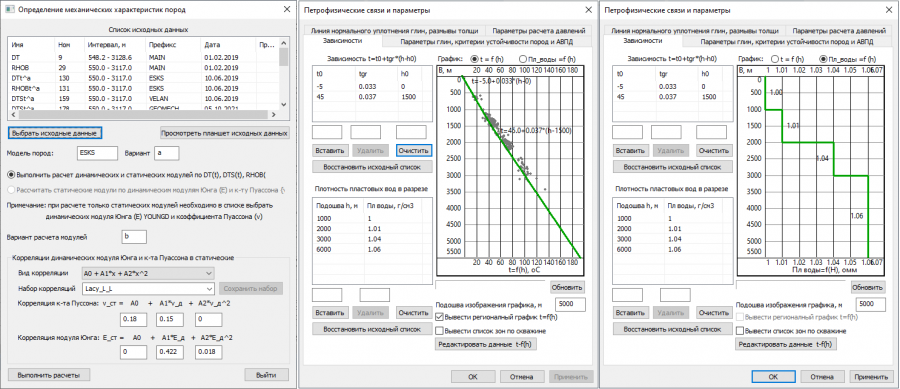Screen dimensions: 900x389
Task: Select Пл_воды = f(h) radio in middle dialog
Action: tap(547, 59)
